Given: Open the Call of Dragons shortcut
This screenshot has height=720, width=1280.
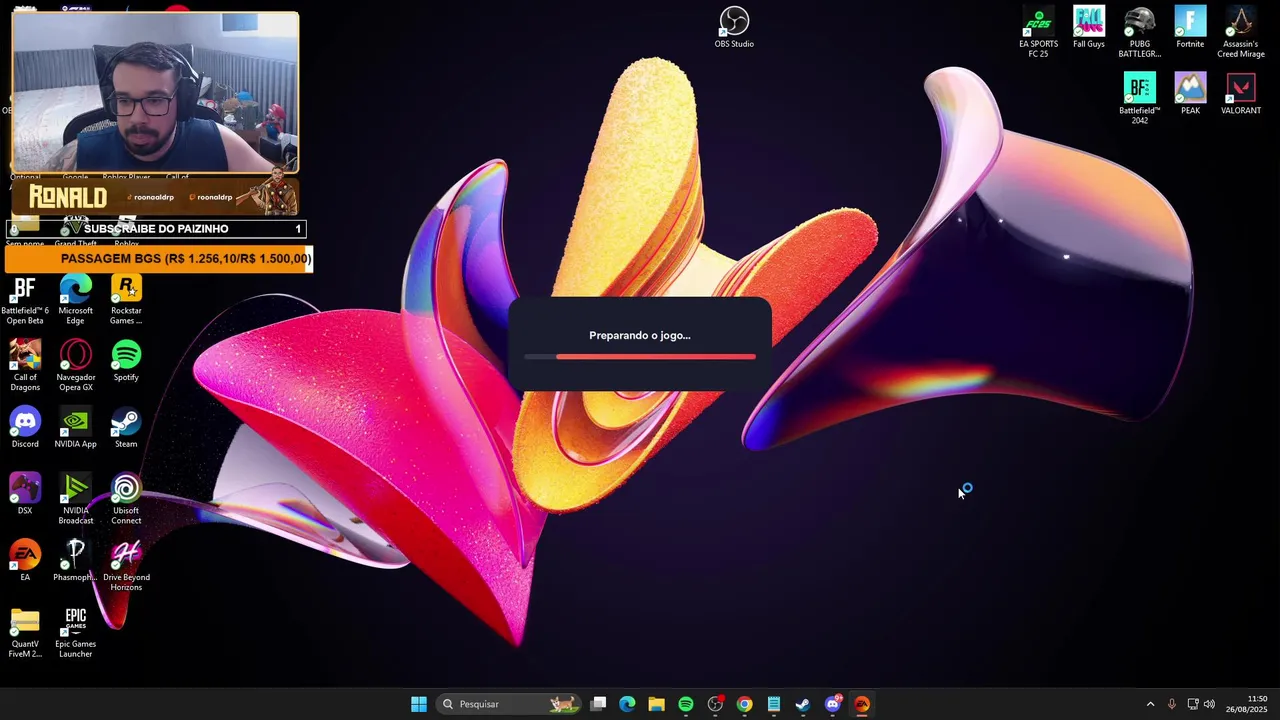Looking at the screenshot, I should coord(25,366).
